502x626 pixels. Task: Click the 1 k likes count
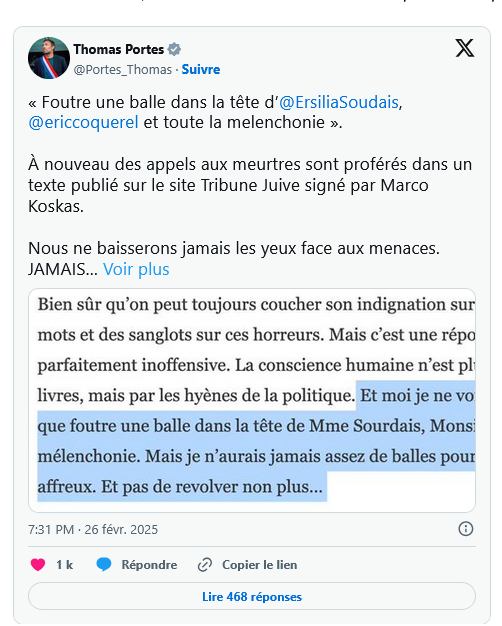pos(64,565)
